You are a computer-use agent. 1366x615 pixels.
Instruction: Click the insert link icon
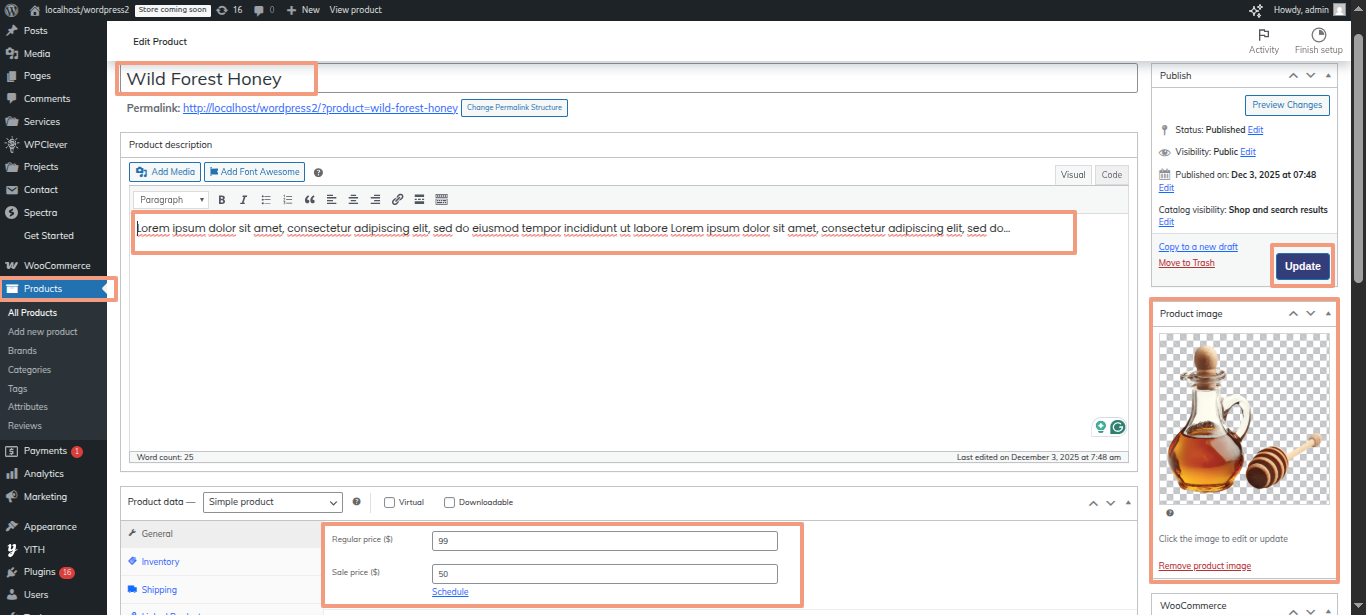[x=397, y=200]
